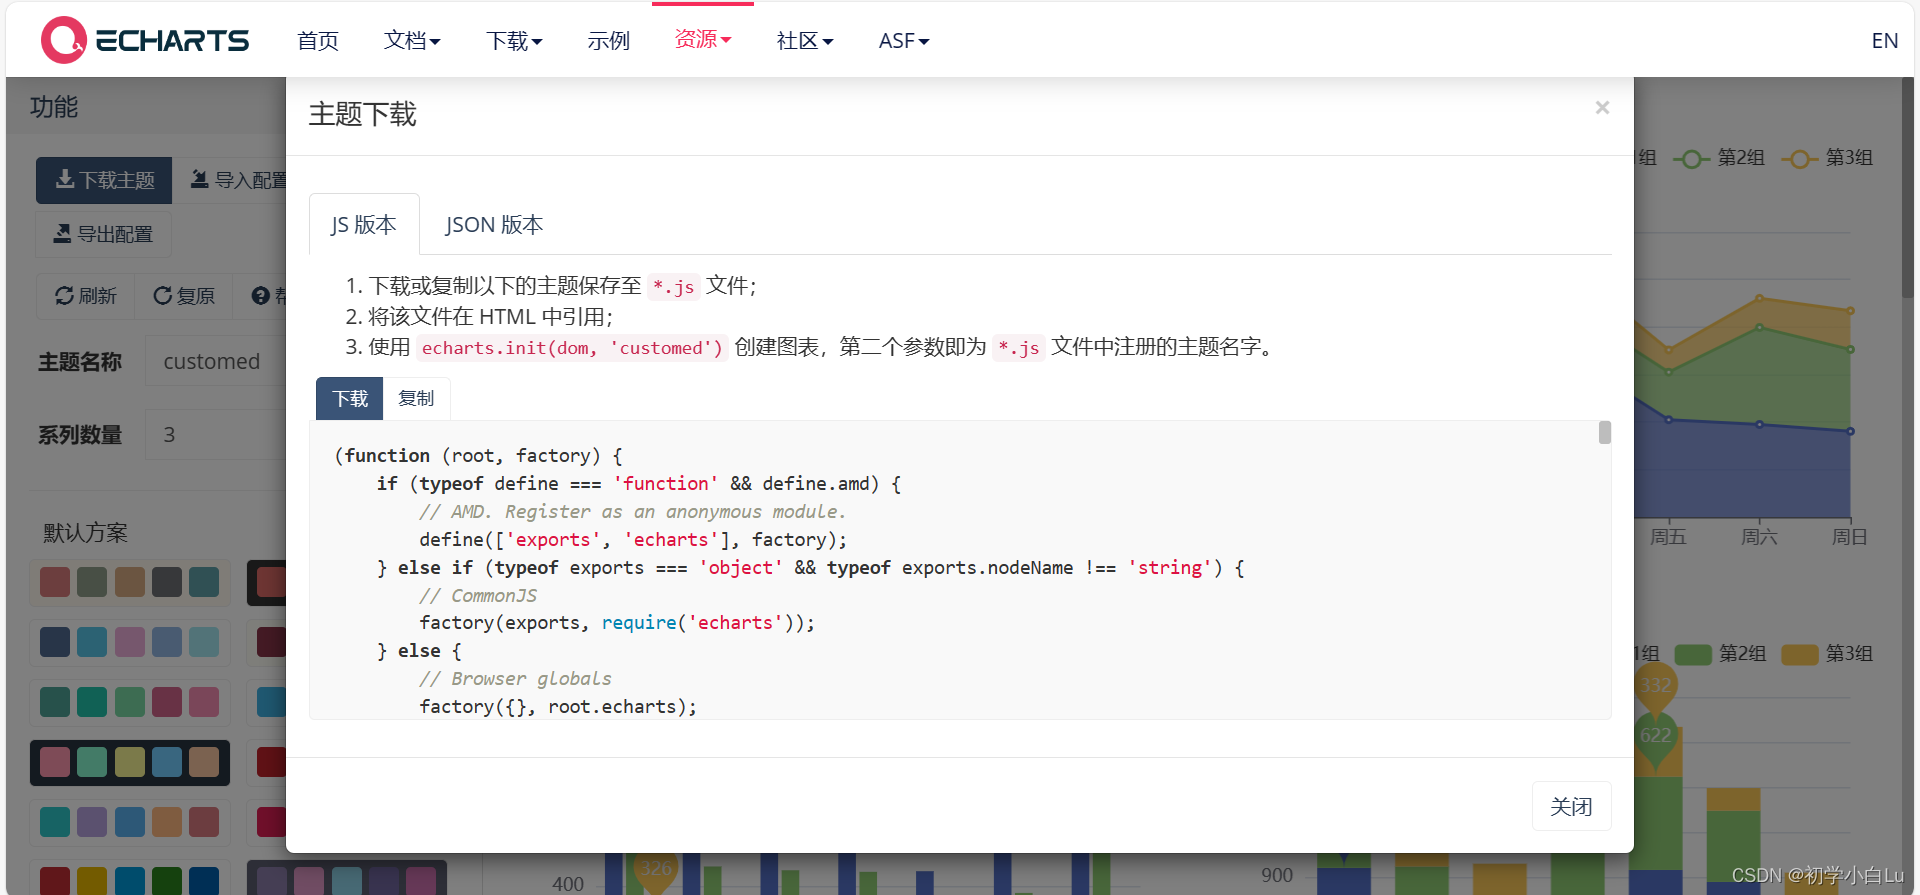Open the 首页 home menu item

(318, 41)
